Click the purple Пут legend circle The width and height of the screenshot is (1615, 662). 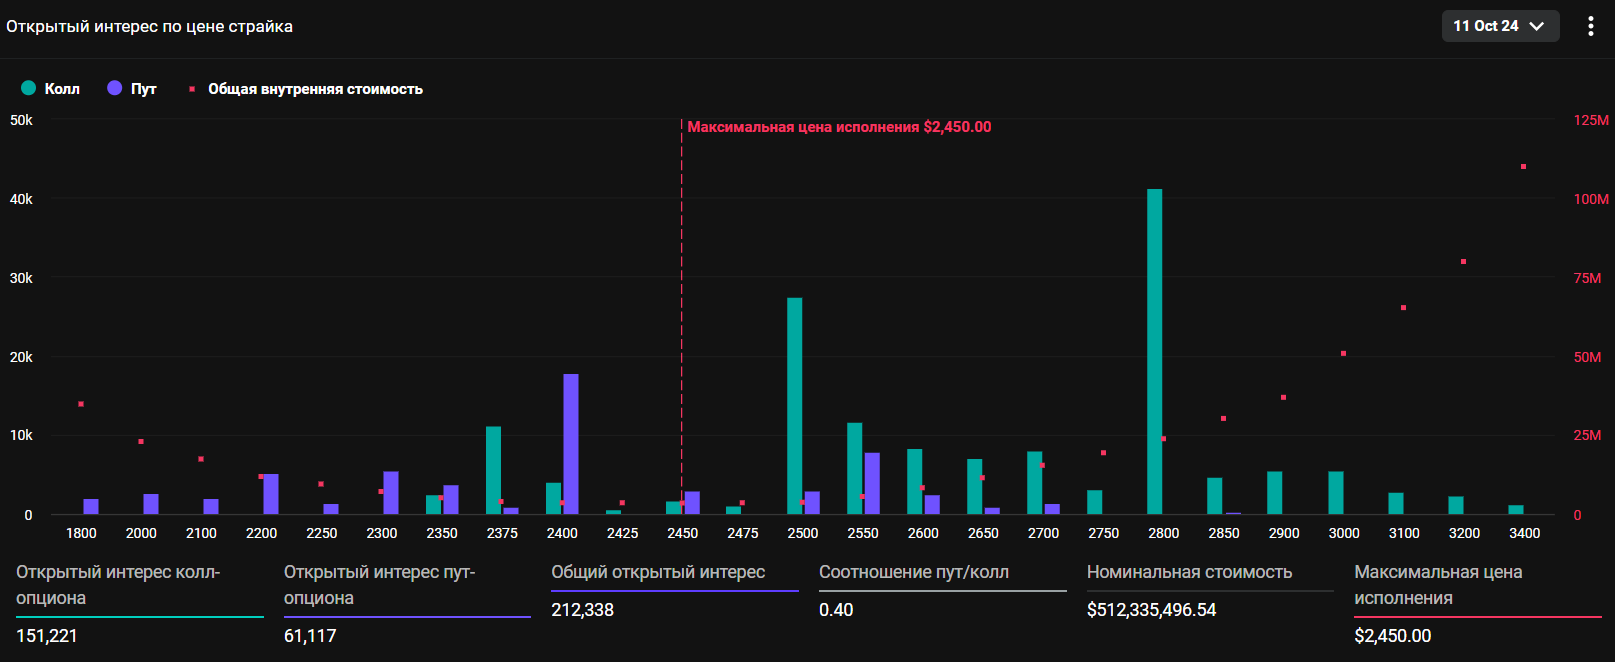115,88
